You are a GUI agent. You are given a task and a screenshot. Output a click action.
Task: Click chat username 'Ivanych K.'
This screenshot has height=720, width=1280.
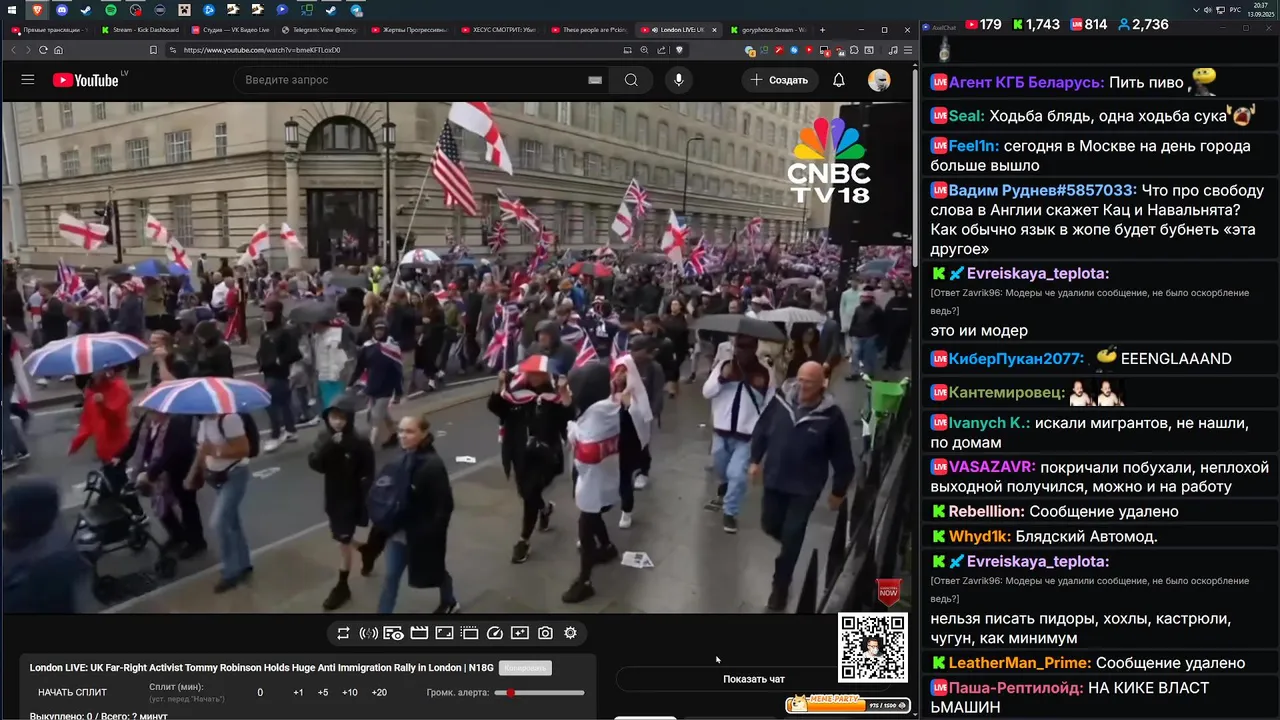[x=989, y=423]
